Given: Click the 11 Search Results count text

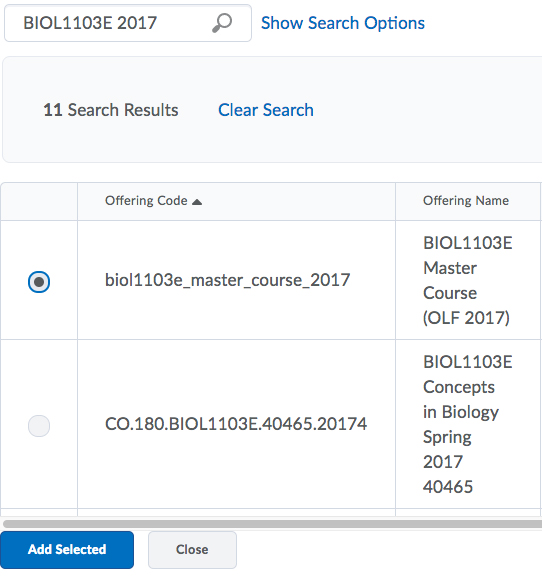Looking at the screenshot, I should (111, 110).
